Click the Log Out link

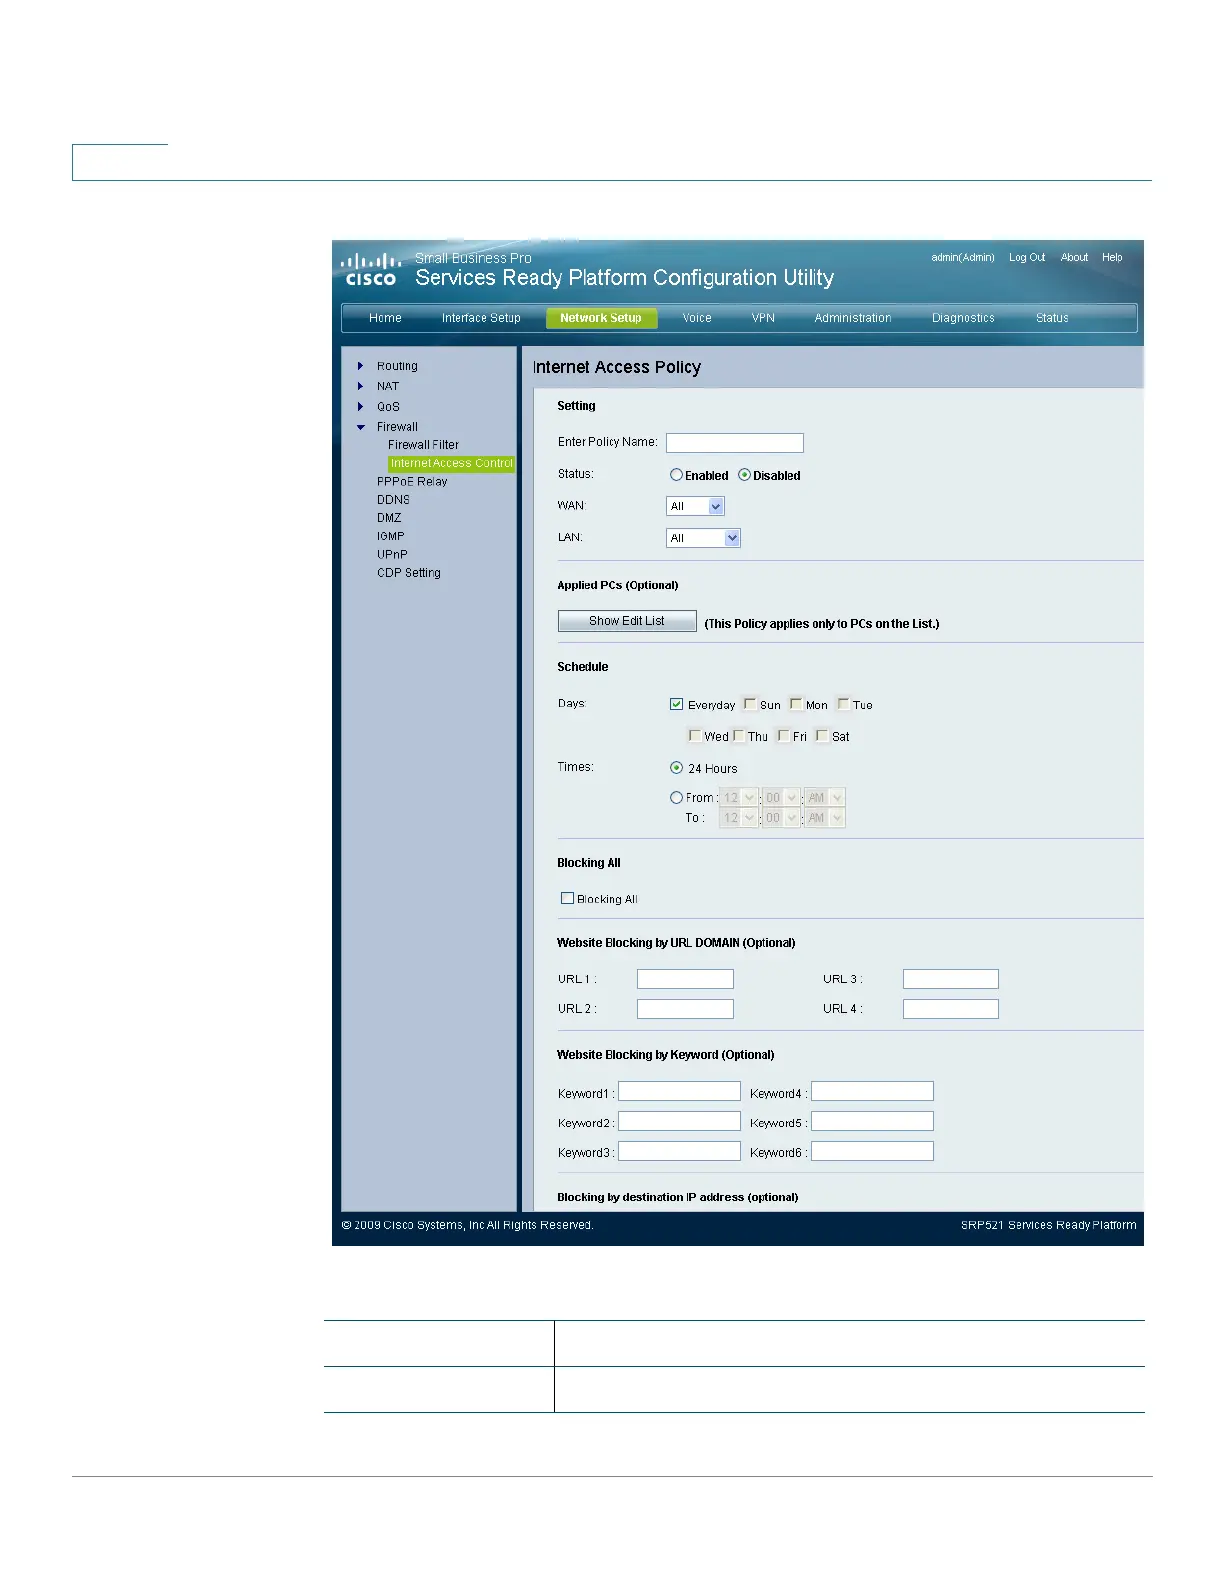pyautogui.click(x=1027, y=257)
